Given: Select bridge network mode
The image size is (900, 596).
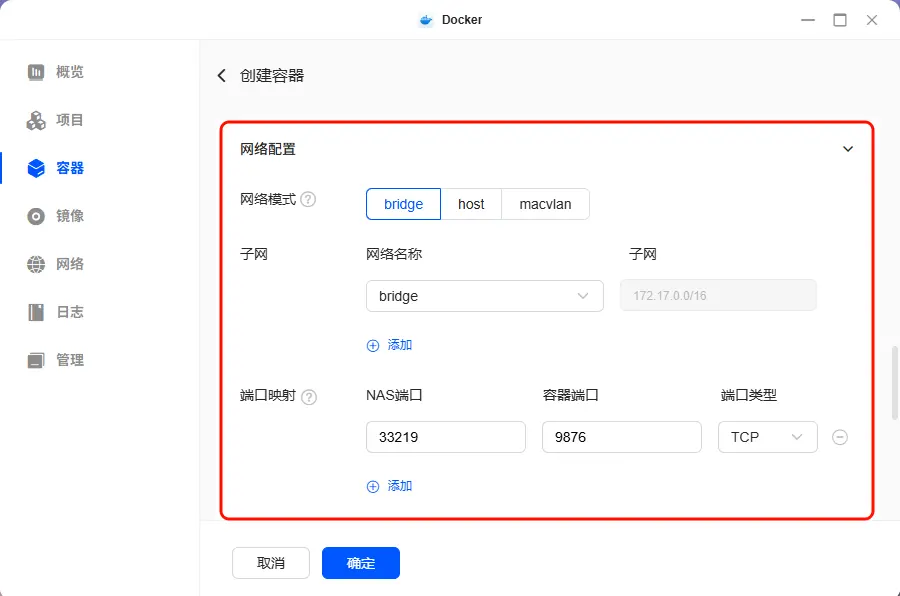Looking at the screenshot, I should pyautogui.click(x=403, y=204).
